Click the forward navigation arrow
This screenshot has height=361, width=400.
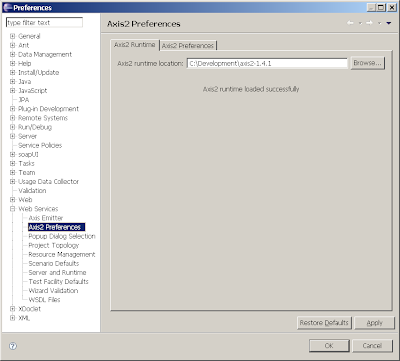[x=369, y=23]
